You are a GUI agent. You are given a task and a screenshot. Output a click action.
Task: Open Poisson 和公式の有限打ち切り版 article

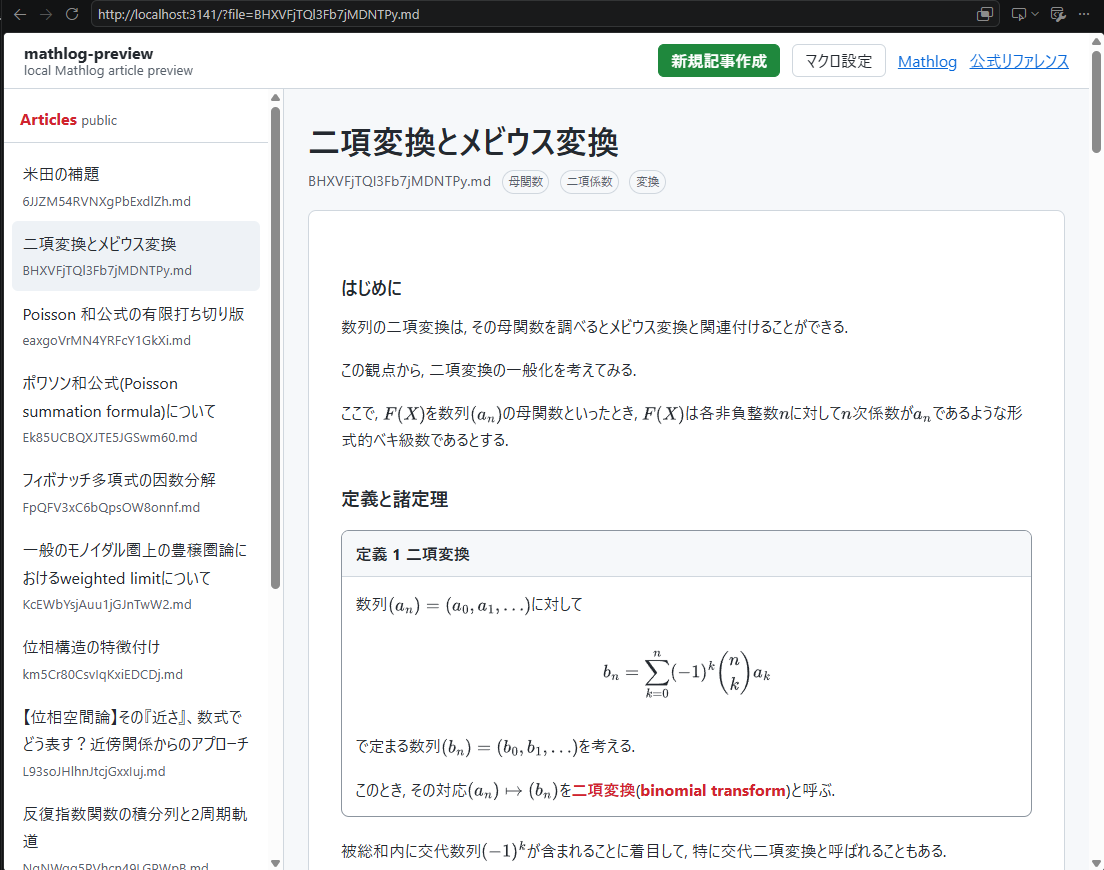pos(136,327)
